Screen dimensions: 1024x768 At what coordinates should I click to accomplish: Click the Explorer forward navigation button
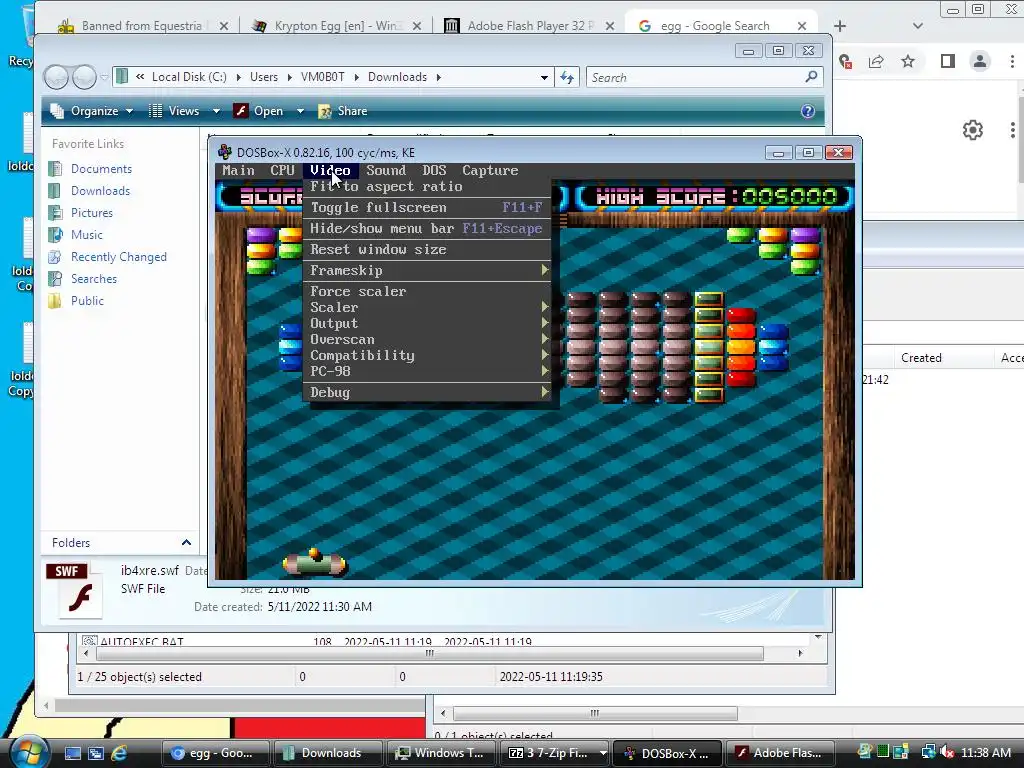point(84,78)
